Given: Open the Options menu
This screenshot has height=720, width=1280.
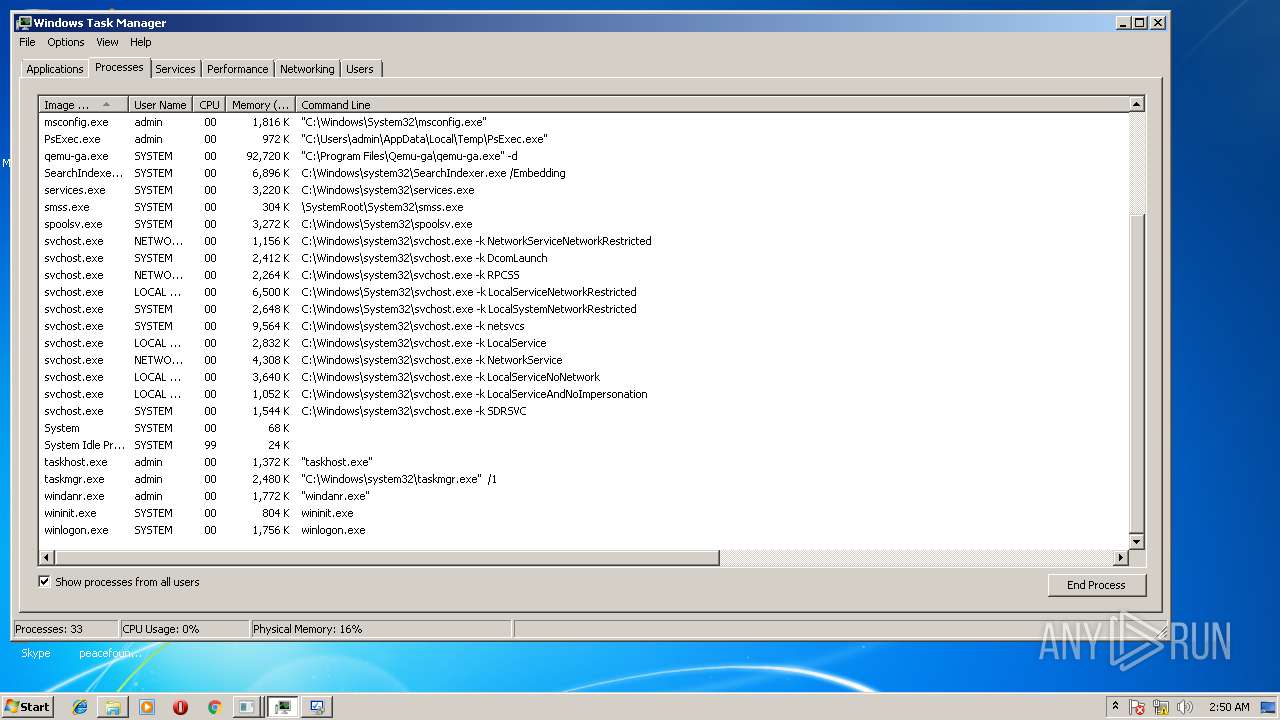Looking at the screenshot, I should pyautogui.click(x=66, y=42).
